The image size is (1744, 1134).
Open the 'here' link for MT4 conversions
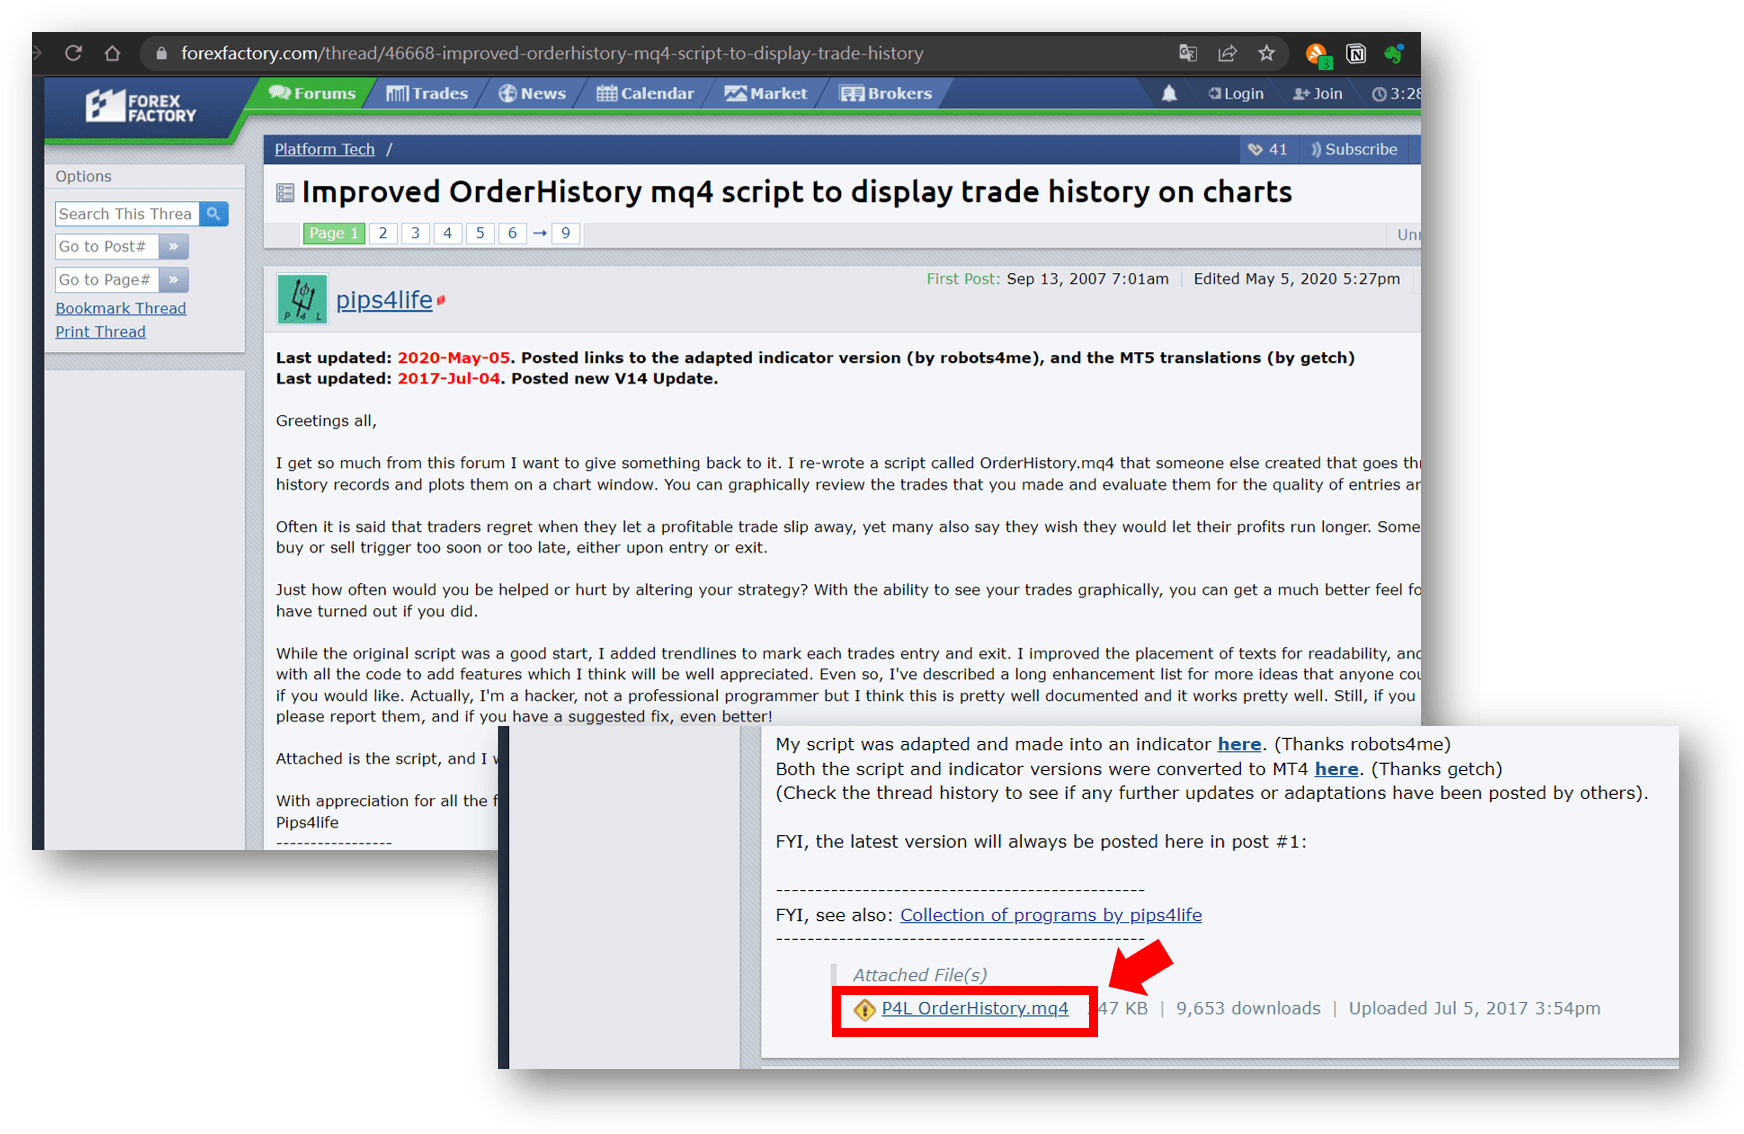1337,769
